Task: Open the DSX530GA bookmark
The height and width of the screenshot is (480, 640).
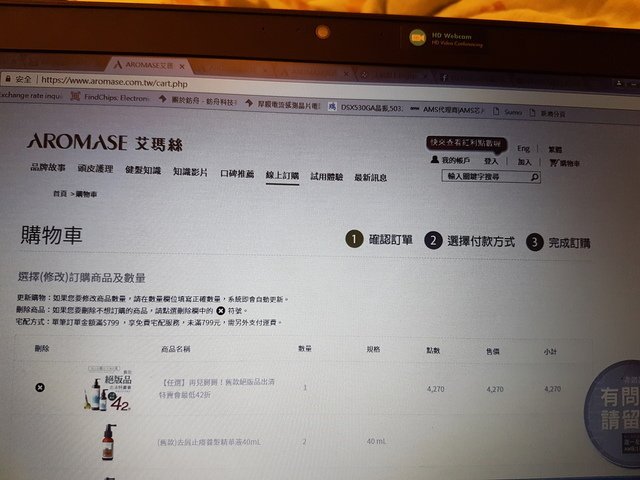Action: pyautogui.click(x=366, y=108)
